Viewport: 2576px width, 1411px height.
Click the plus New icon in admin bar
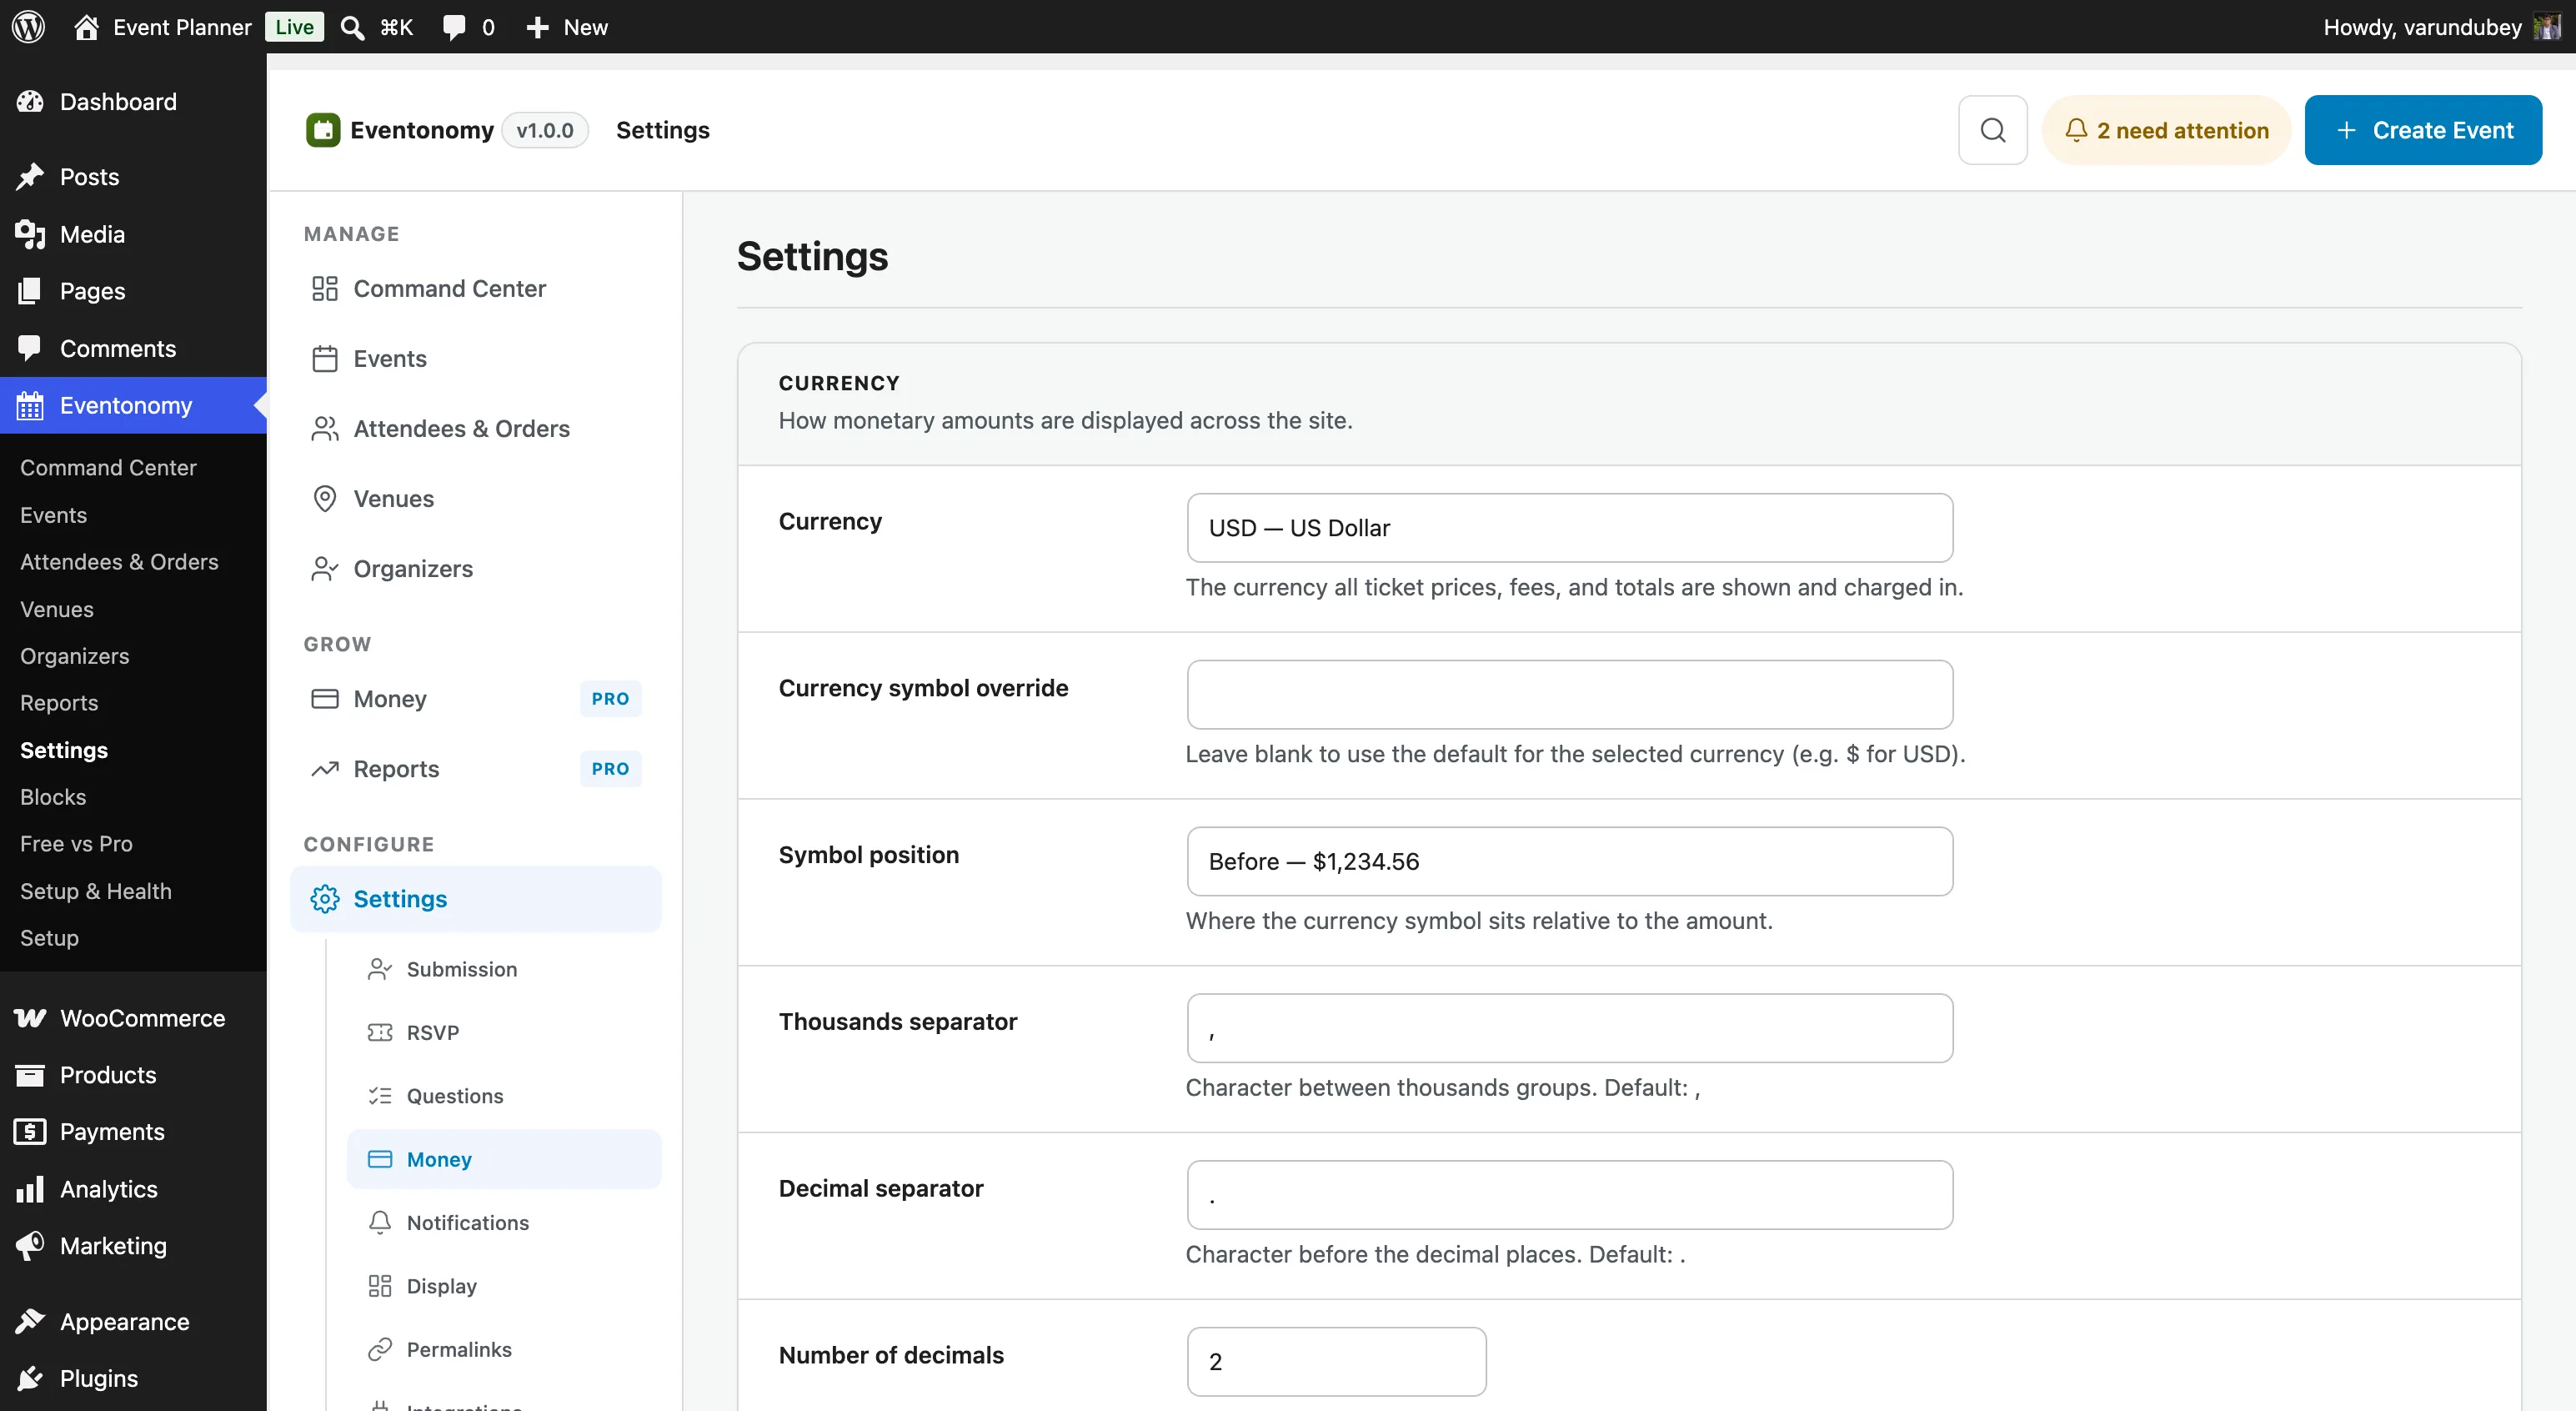point(537,27)
